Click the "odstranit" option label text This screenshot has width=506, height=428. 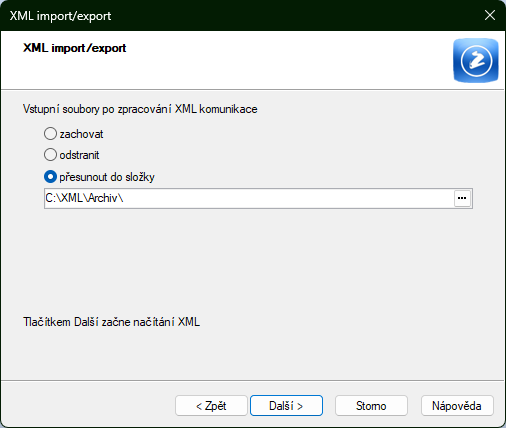79,155
